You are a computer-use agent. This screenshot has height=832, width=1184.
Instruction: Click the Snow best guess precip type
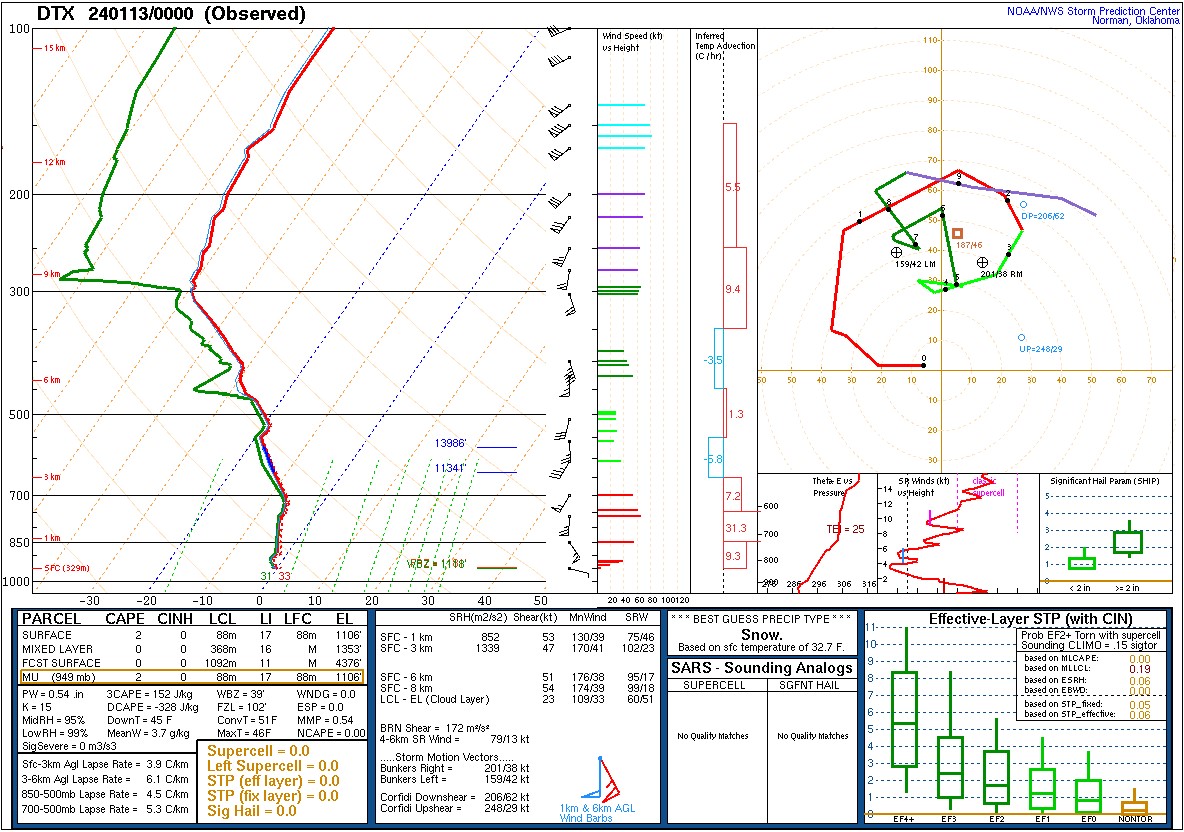tap(762, 634)
